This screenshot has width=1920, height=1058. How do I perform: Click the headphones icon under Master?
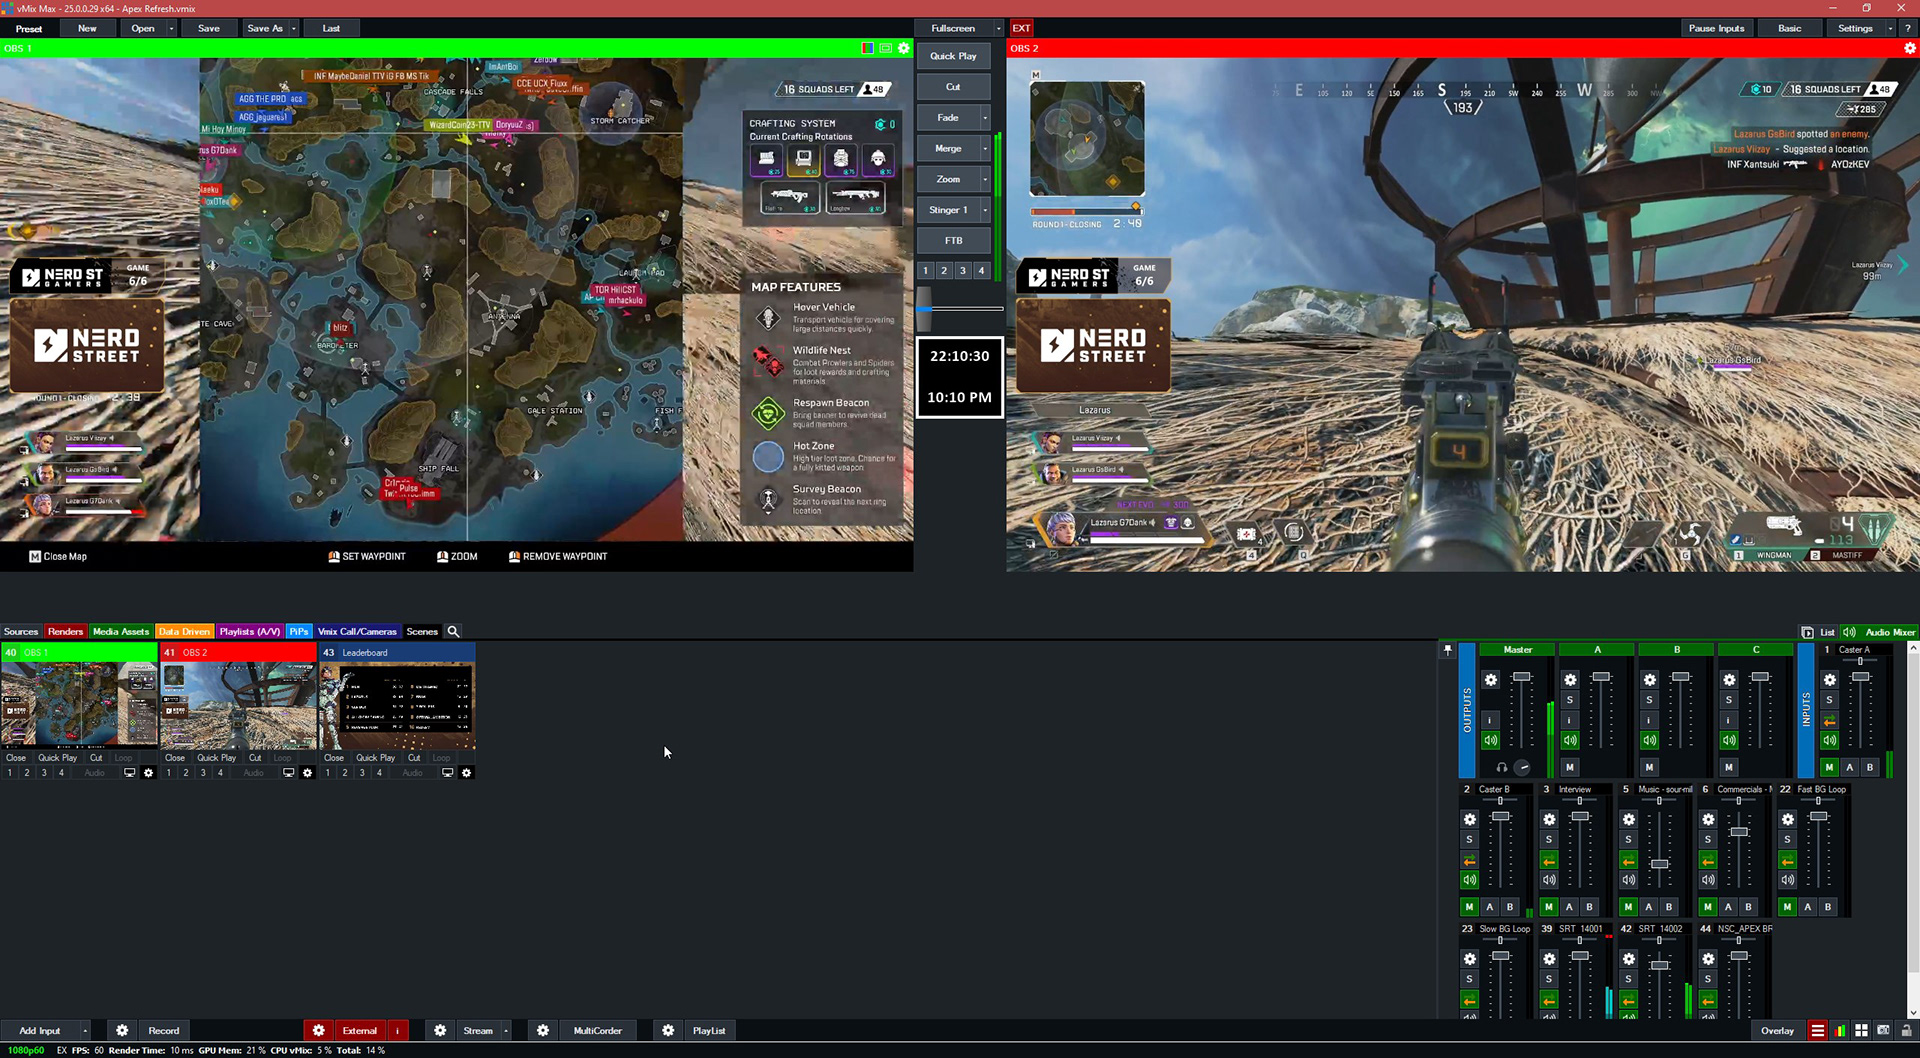click(1501, 768)
